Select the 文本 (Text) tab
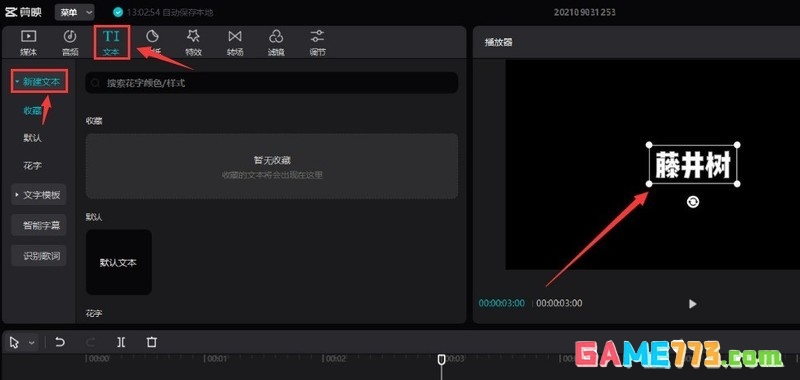Screen dimensions: 800x380 coord(112,42)
